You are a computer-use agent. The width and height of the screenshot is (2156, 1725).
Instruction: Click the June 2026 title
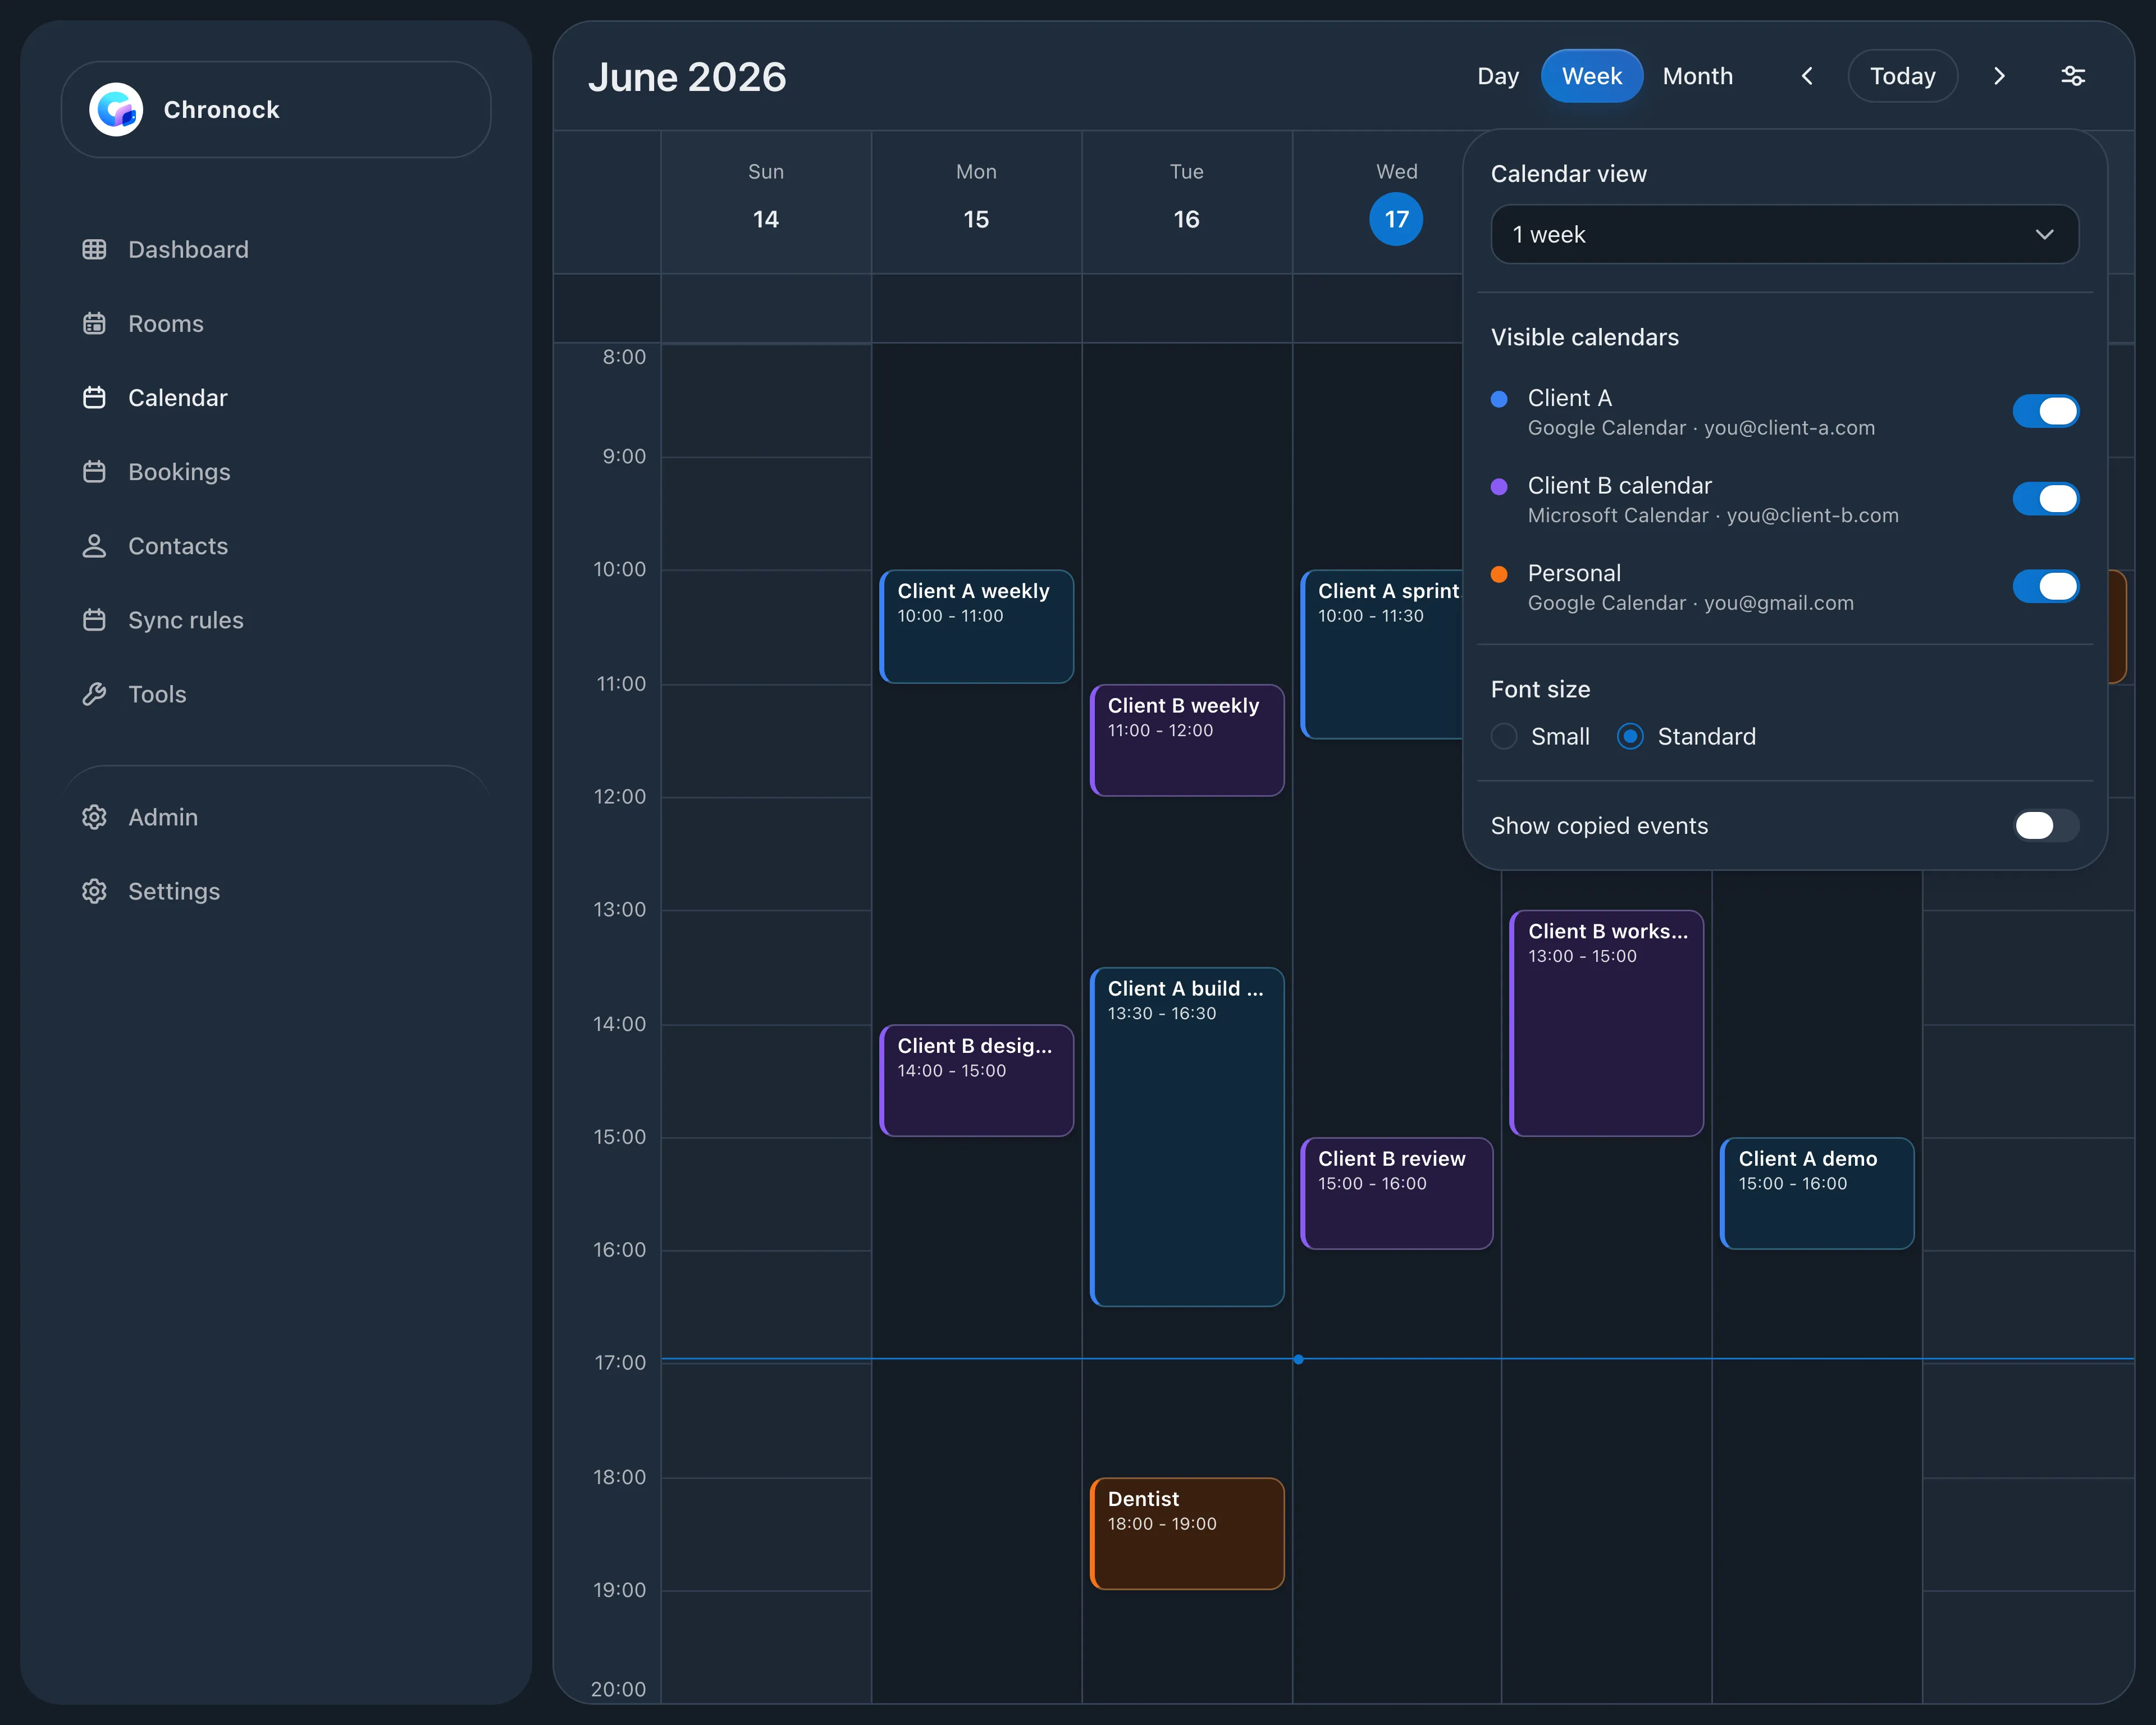687,77
